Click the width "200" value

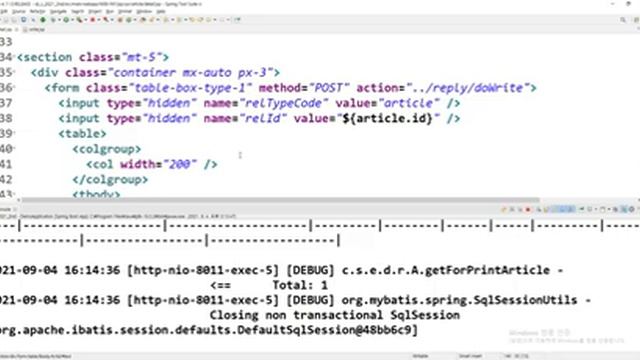click(x=180, y=164)
